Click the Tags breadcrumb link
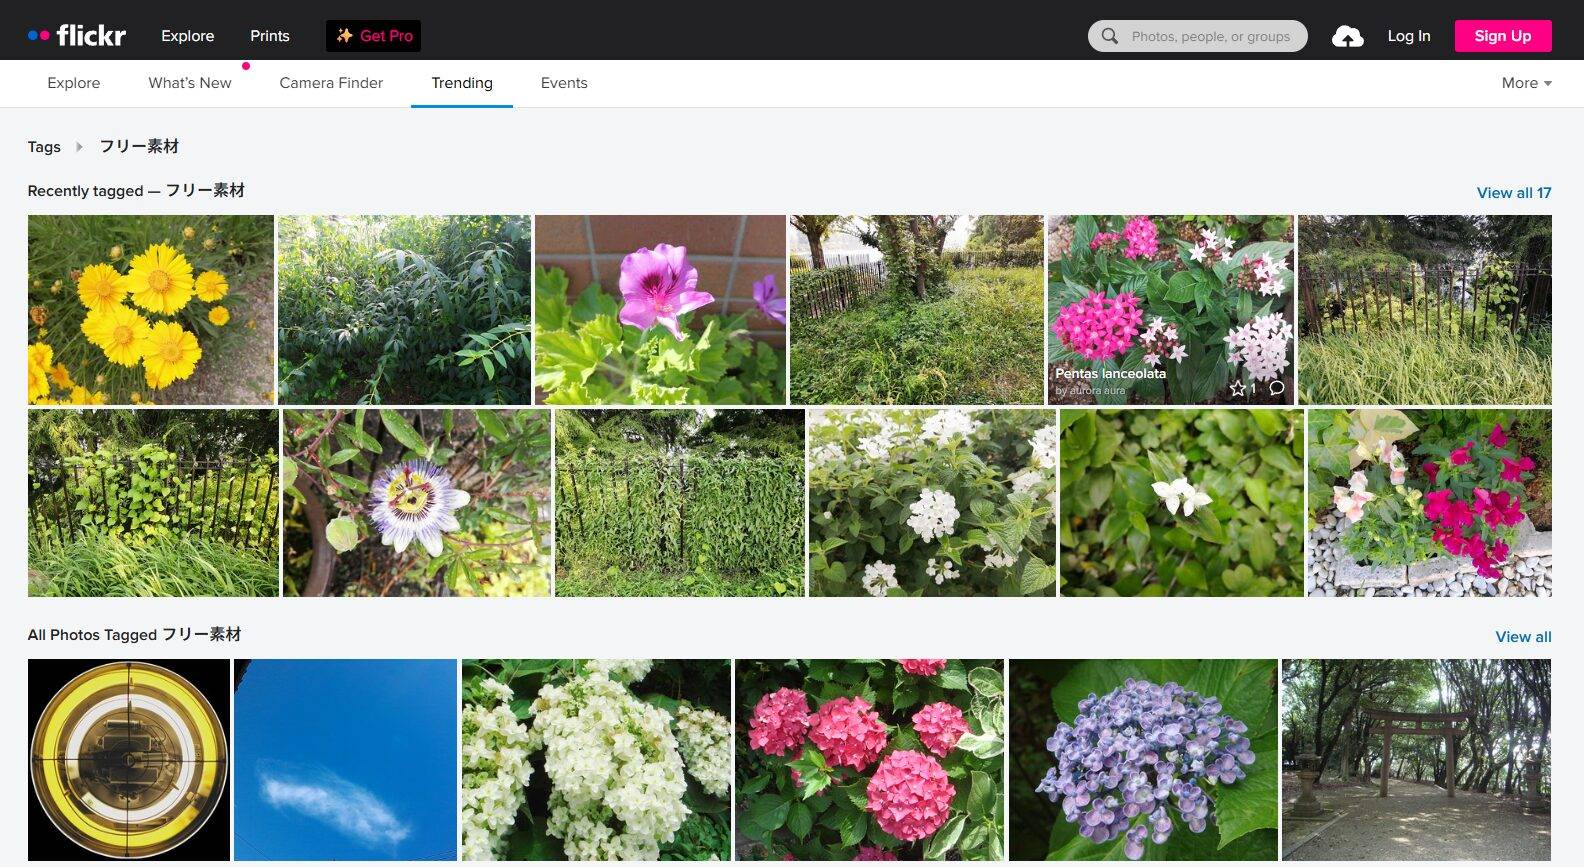 point(44,147)
